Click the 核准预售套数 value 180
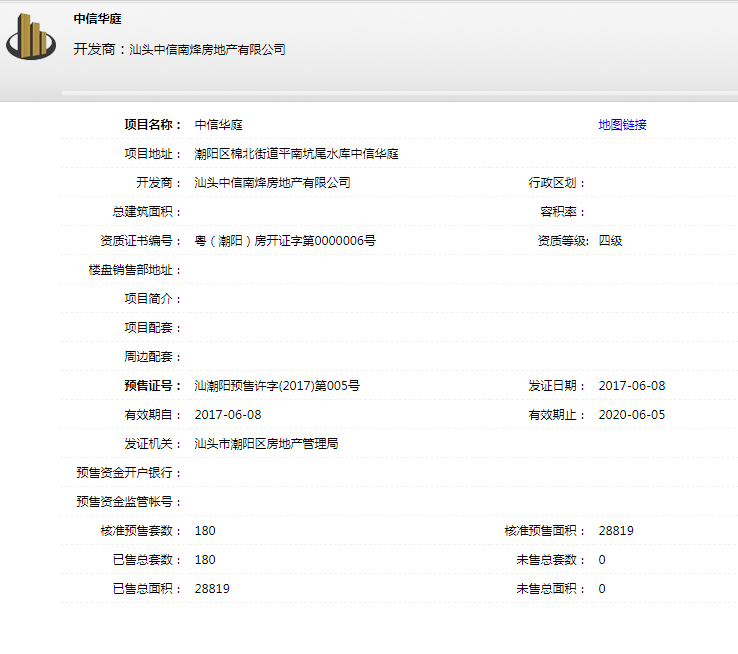The height and width of the screenshot is (654, 738). [205, 531]
